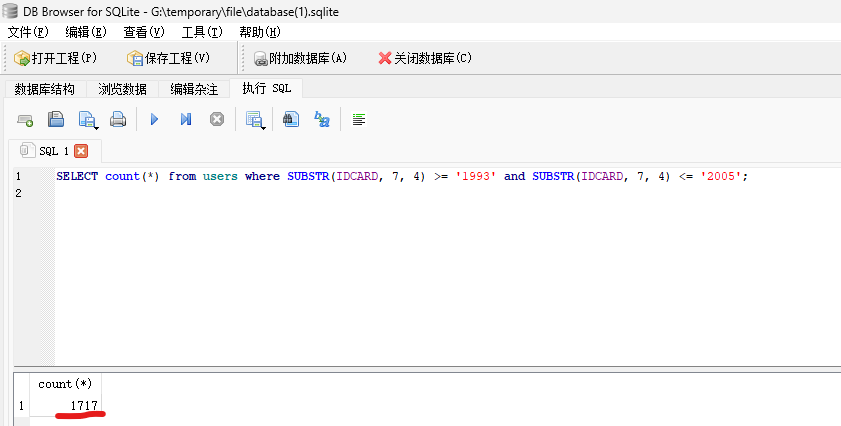The width and height of the screenshot is (841, 426).
Task: Select result cell with value 1717
Action: pos(65,406)
